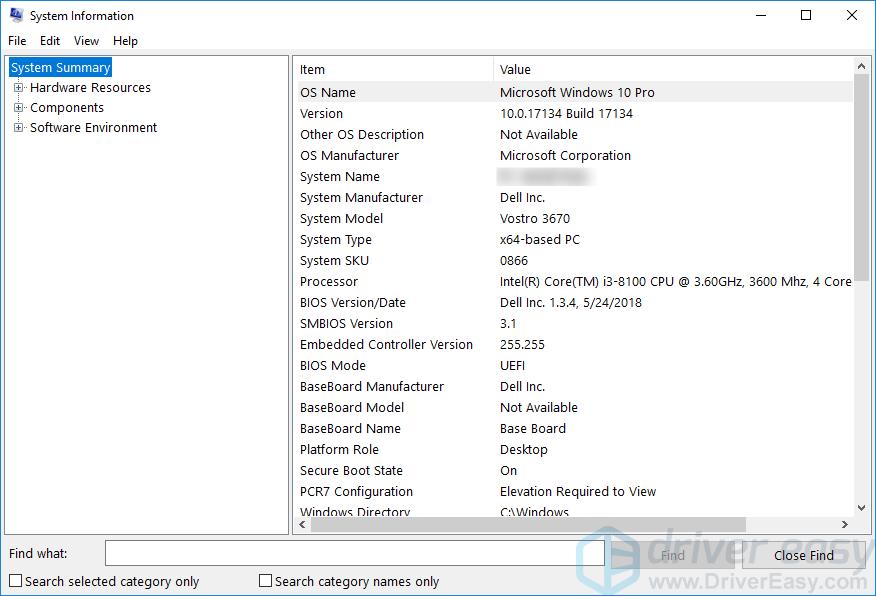Select the OS Manufacturer row

pyautogui.click(x=575, y=156)
